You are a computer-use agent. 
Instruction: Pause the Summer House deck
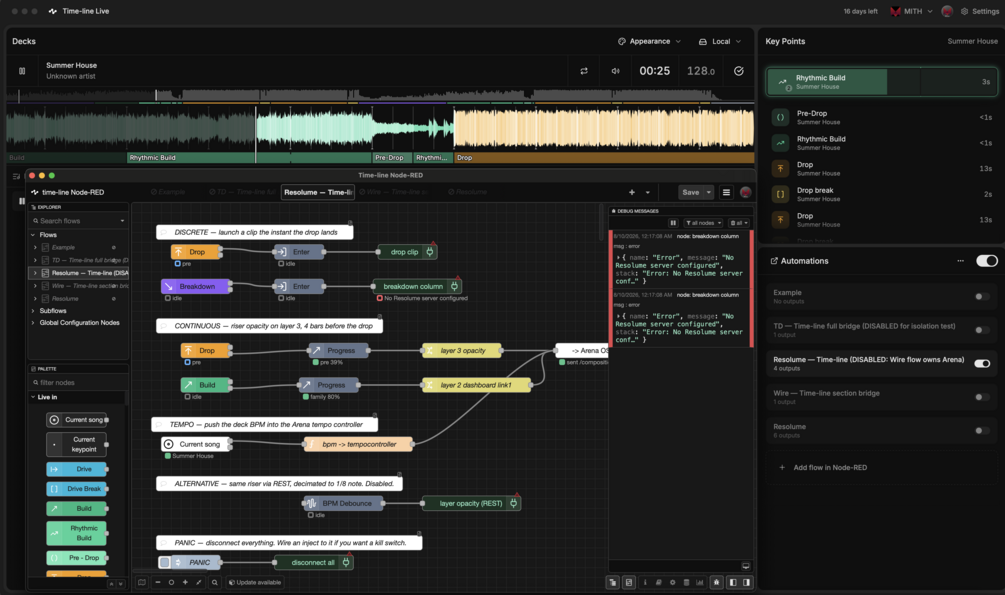[x=22, y=71]
